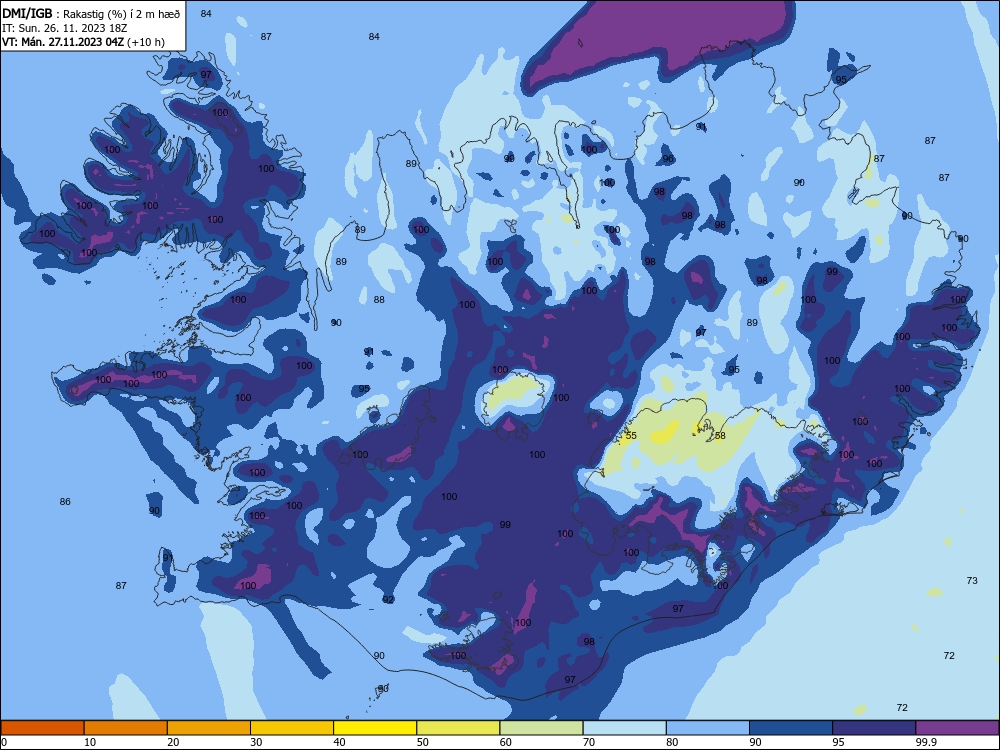Click the legend tick label 99.9

coord(926,742)
